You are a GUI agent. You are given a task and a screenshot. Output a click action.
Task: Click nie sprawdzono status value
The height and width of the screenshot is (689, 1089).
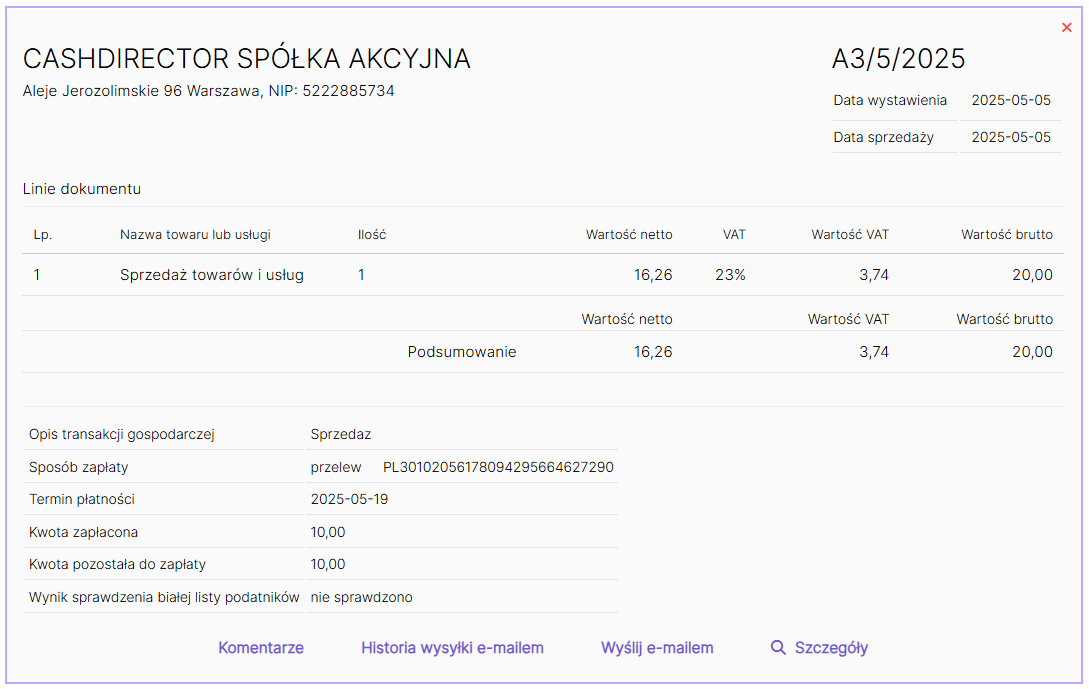tap(362, 597)
